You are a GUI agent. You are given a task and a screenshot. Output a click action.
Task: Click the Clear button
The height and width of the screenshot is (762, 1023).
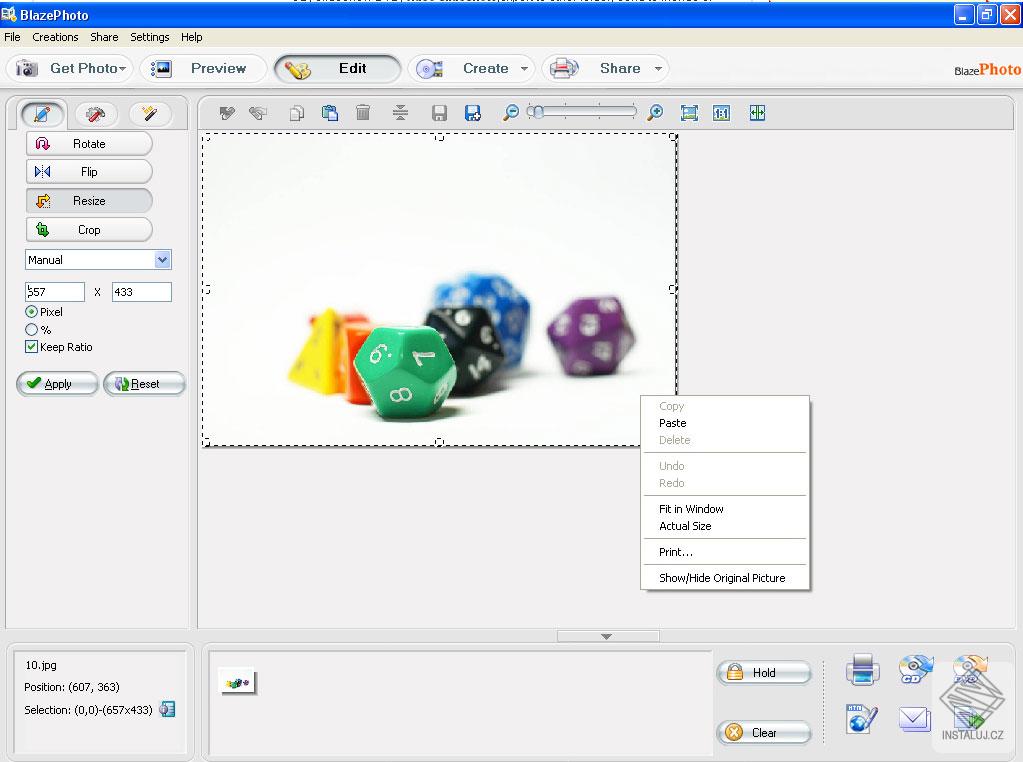tap(764, 733)
